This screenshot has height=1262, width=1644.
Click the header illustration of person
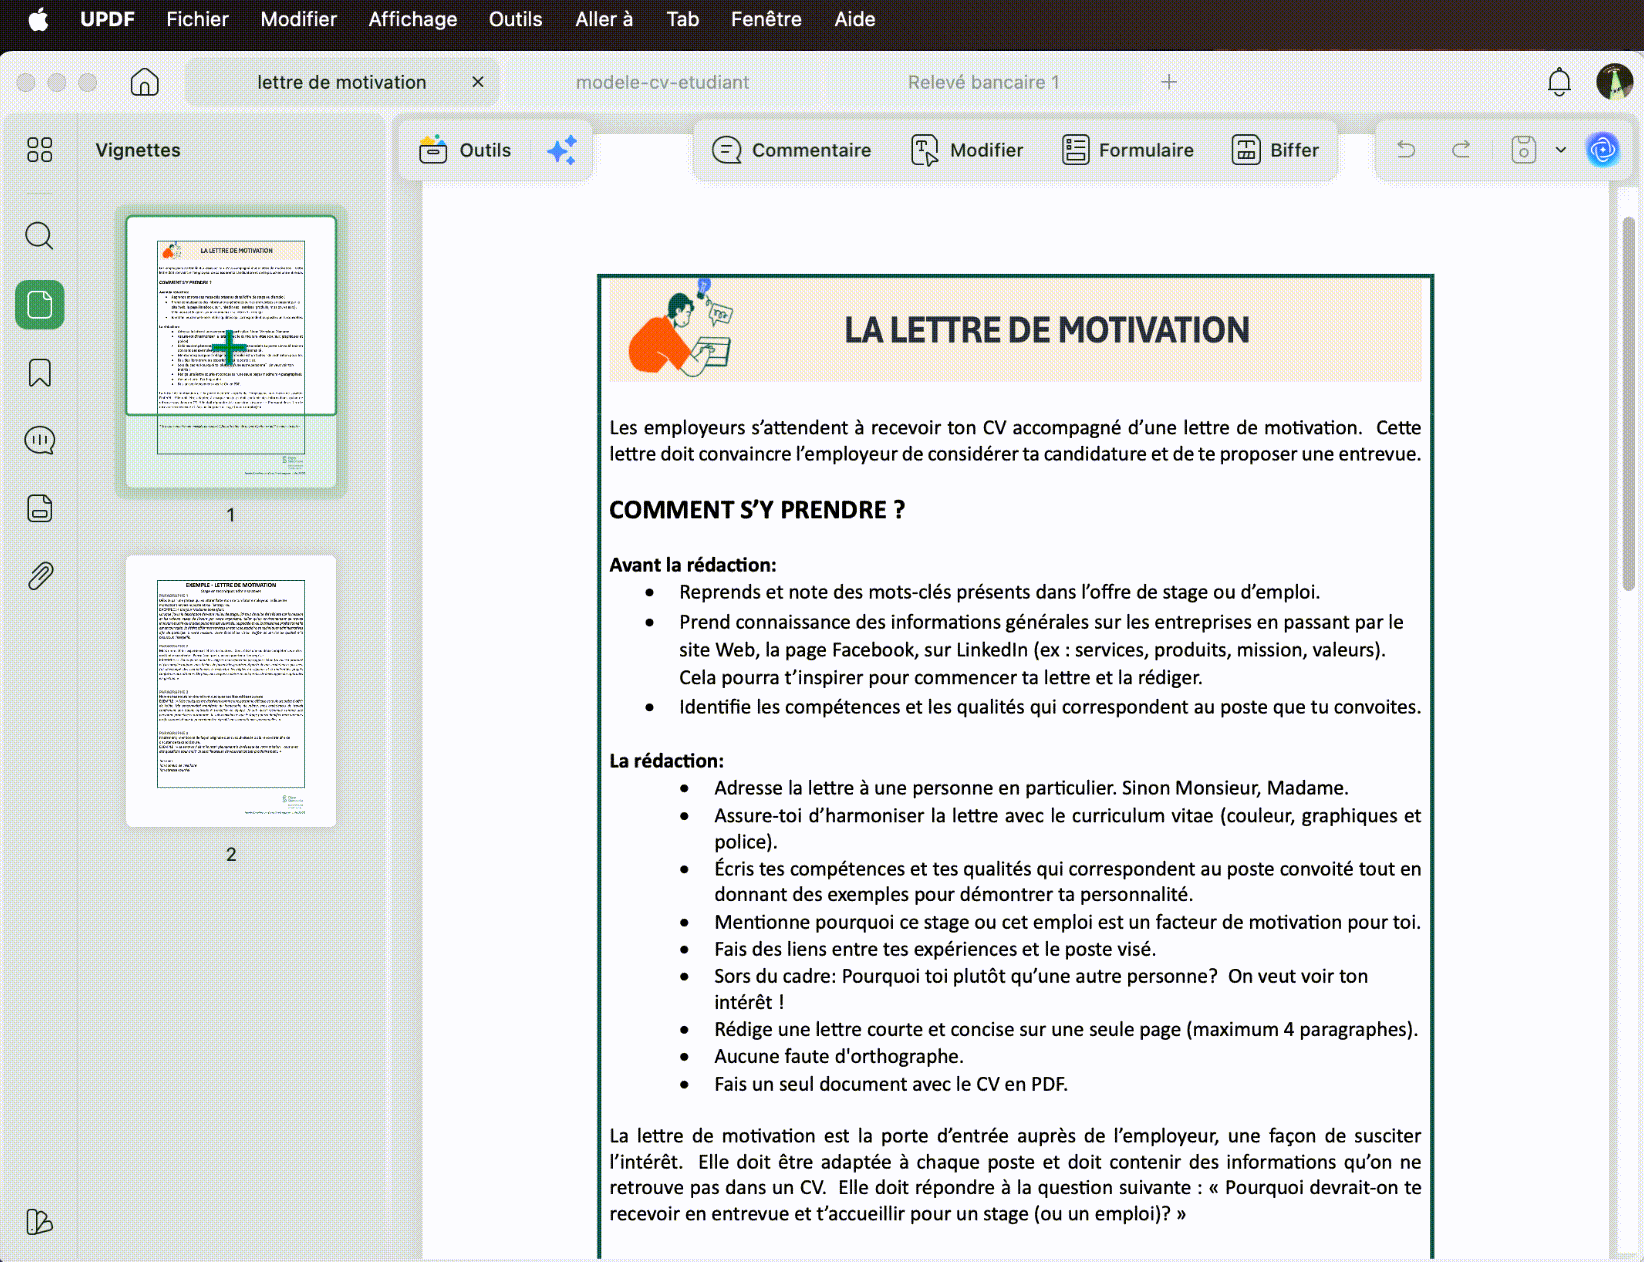(x=682, y=327)
